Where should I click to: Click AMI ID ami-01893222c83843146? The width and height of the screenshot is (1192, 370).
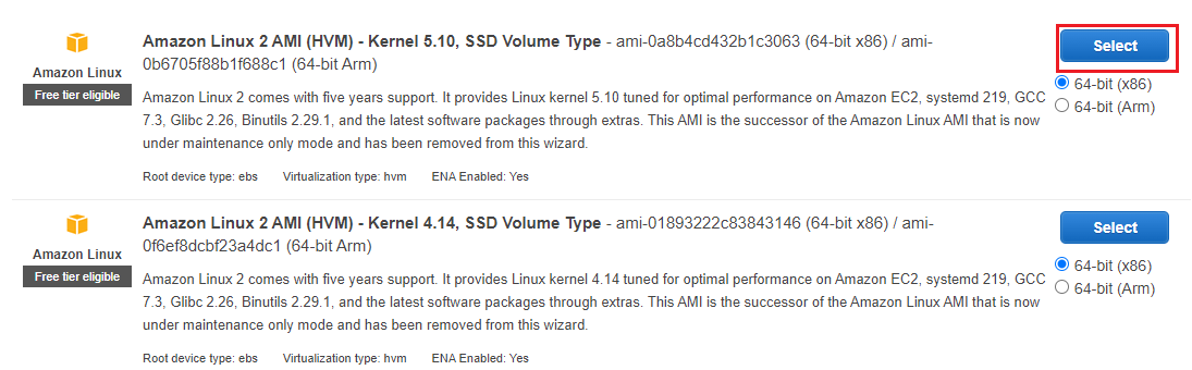pyautogui.click(x=709, y=224)
